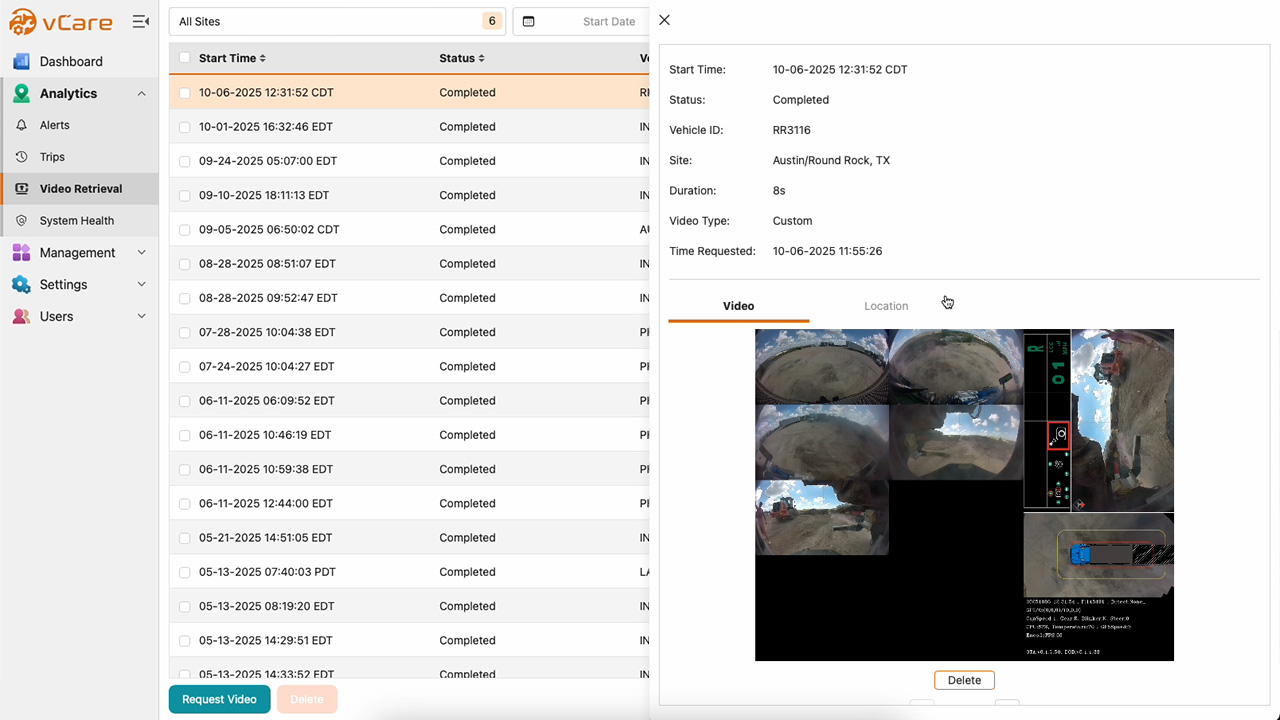Check the select-all checkbox in table header
The image size is (1280, 720).
click(x=184, y=58)
